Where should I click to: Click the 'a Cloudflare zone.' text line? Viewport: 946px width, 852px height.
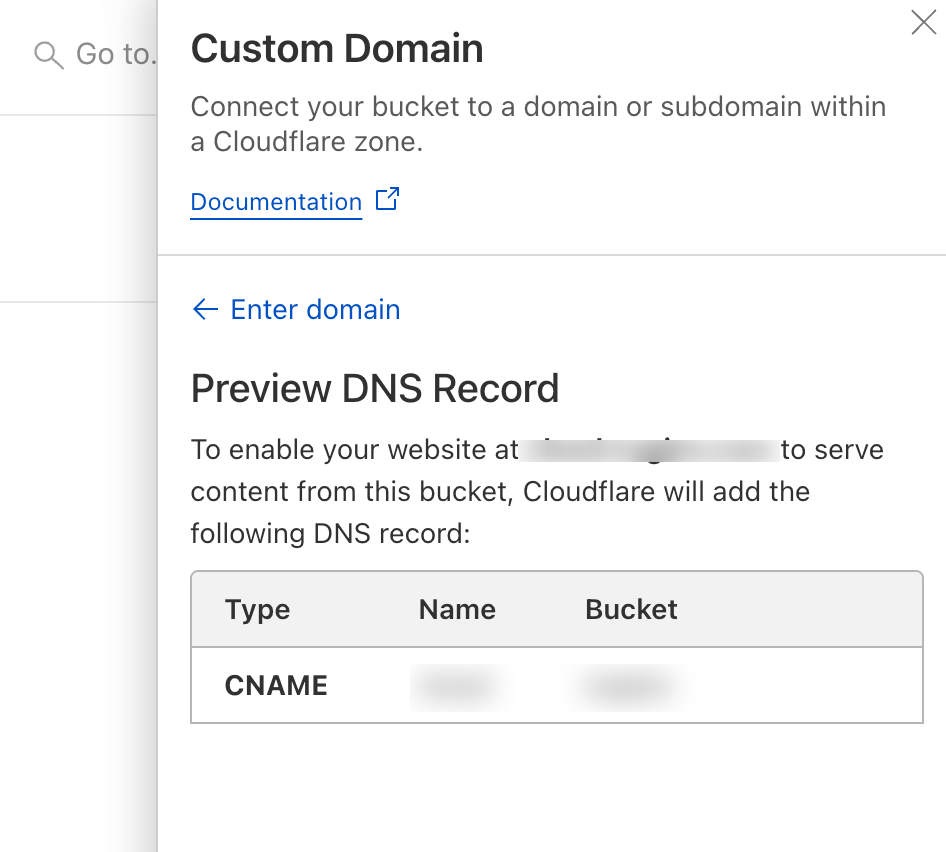(x=307, y=142)
